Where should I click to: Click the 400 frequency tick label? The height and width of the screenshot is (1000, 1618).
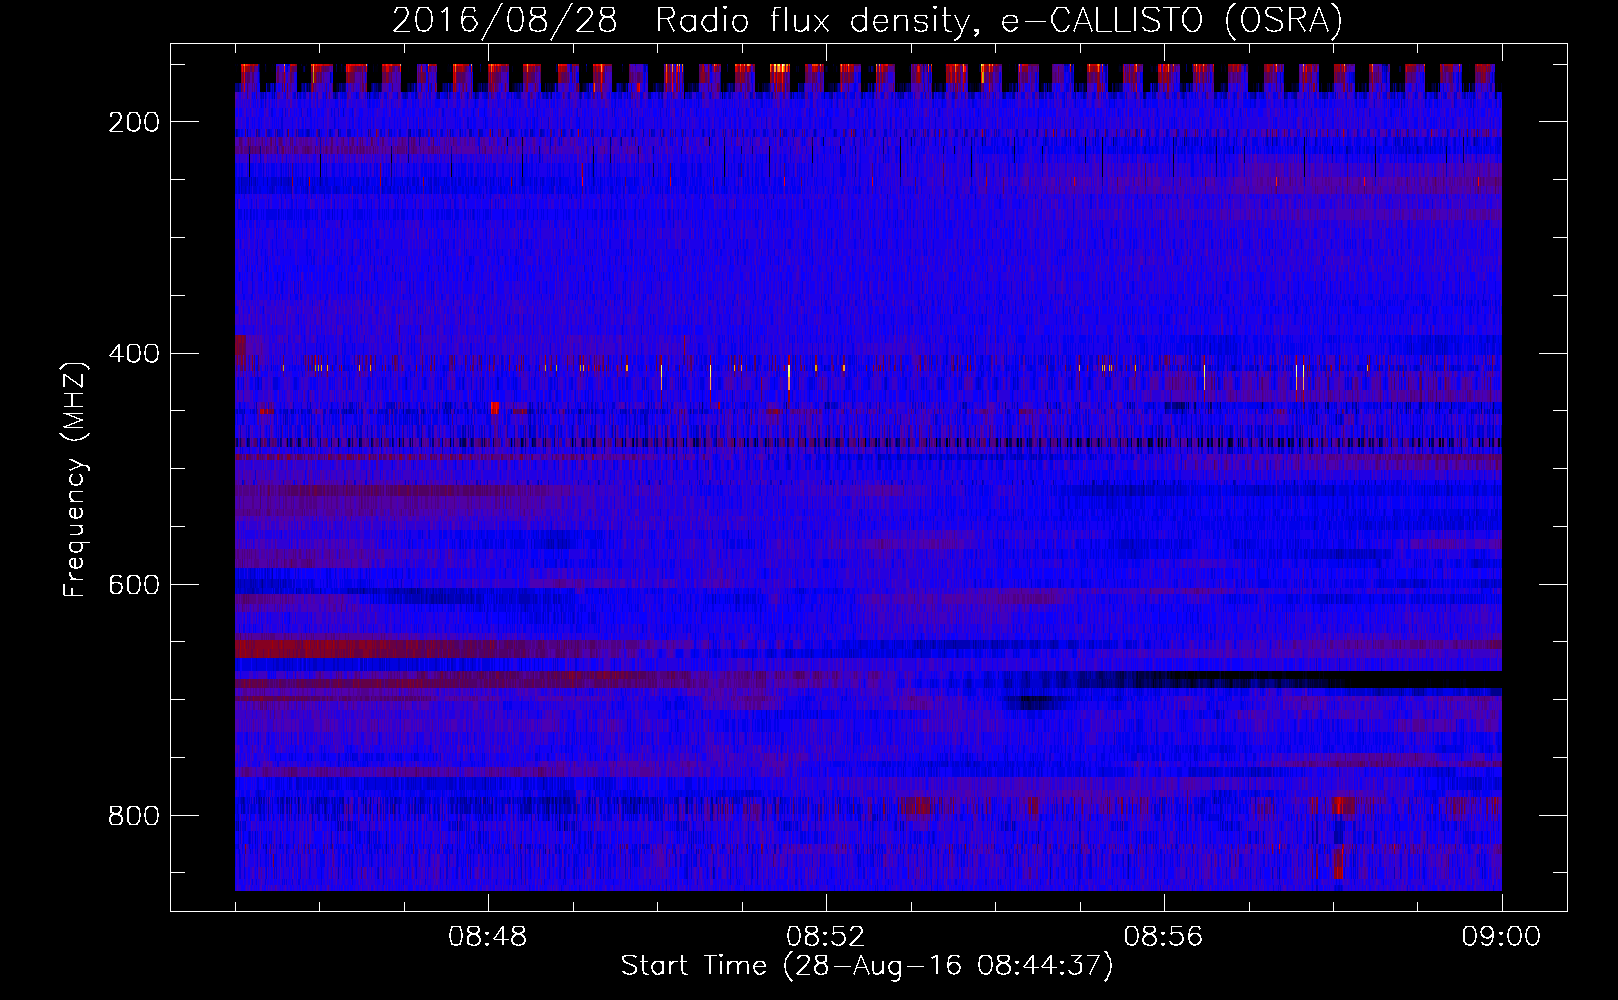click(133, 354)
